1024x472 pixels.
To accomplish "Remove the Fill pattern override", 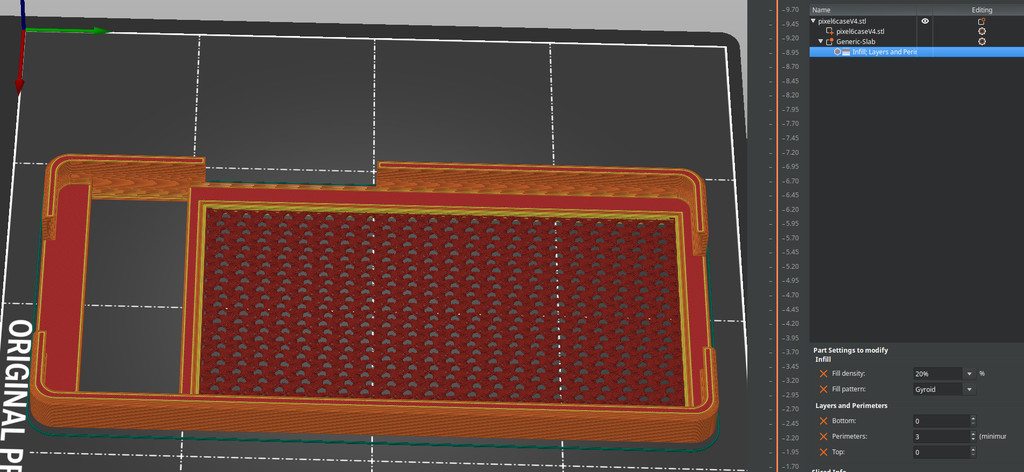I will click(823, 389).
